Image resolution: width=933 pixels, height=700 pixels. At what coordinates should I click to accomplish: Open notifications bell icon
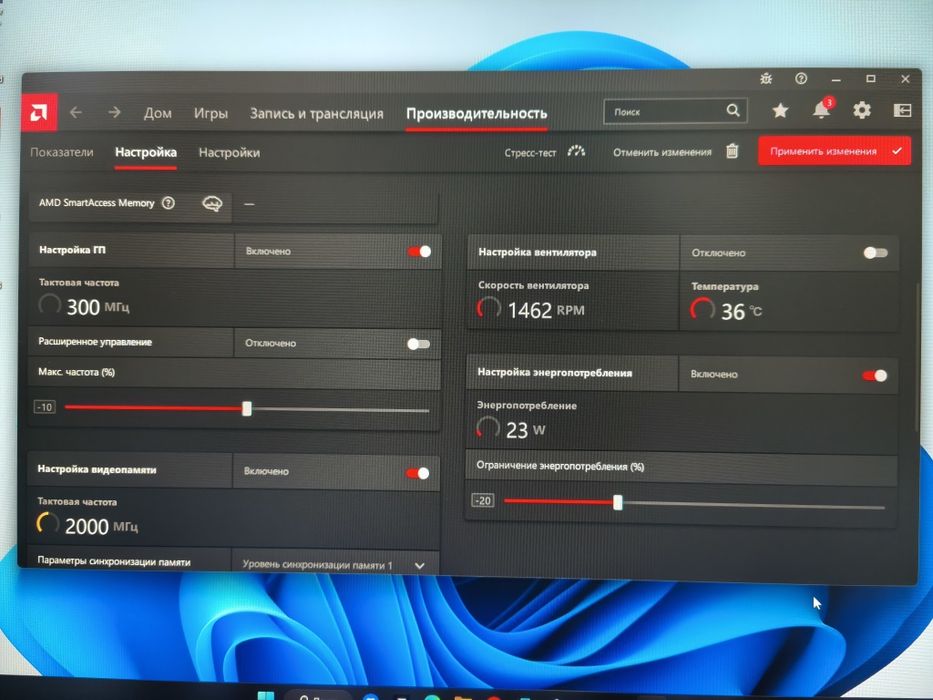(822, 110)
